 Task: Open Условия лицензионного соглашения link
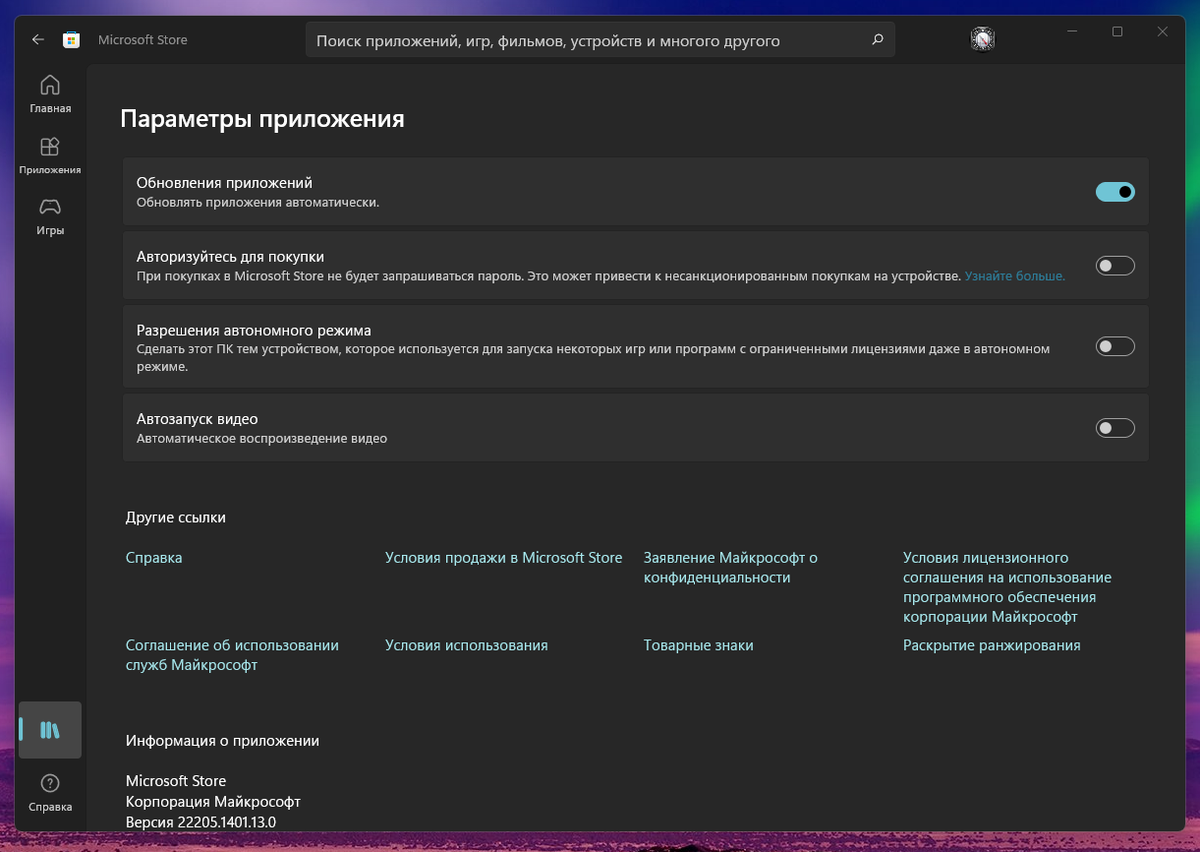(1007, 587)
